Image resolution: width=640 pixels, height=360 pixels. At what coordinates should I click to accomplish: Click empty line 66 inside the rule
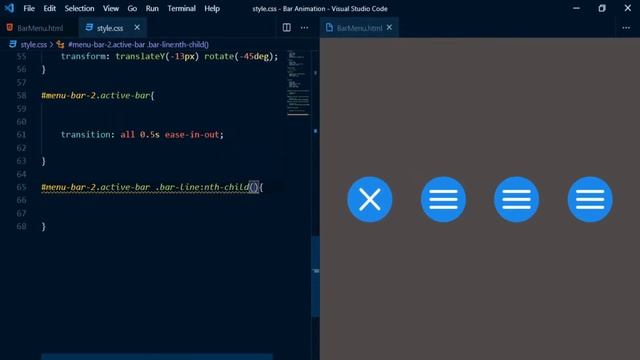pos(163,200)
